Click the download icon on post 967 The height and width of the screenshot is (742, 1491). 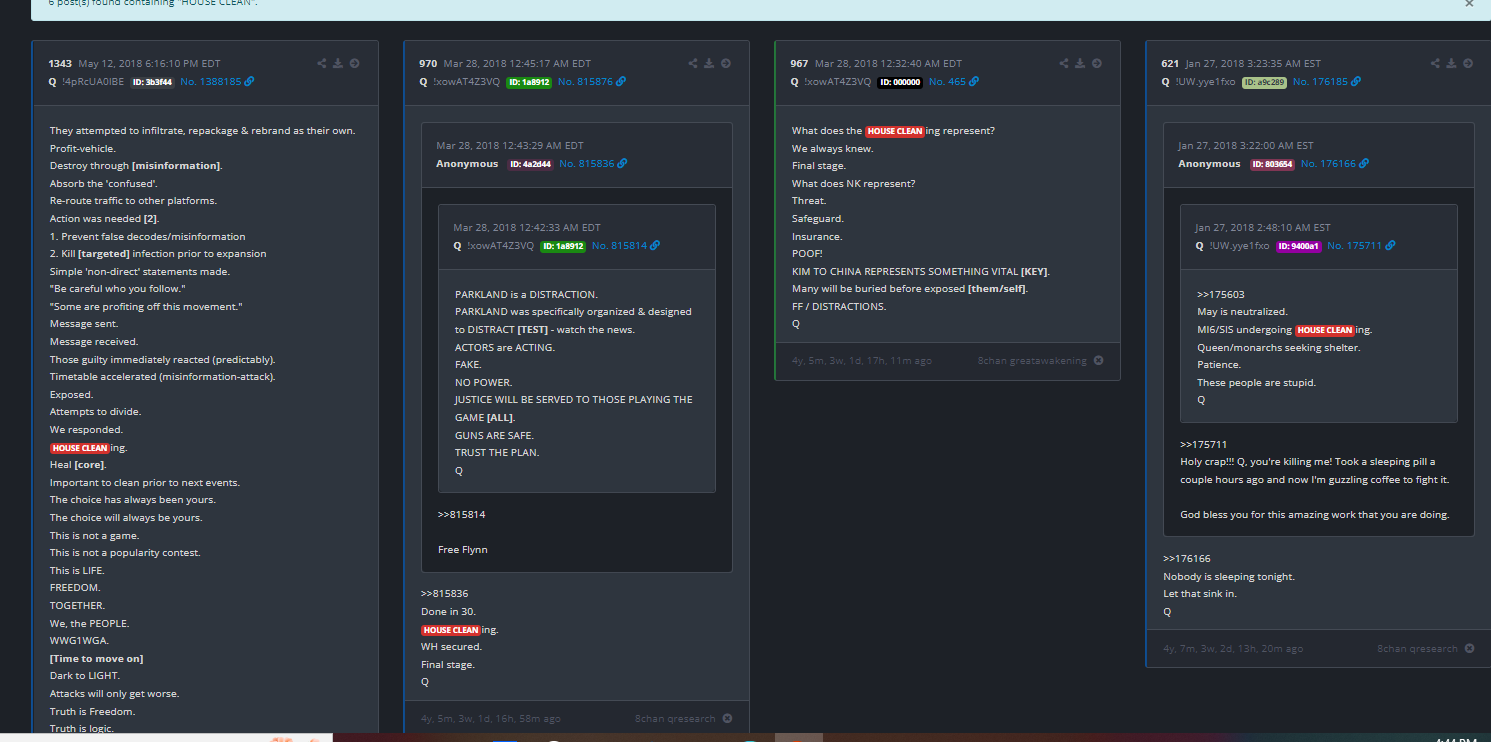(x=1080, y=63)
